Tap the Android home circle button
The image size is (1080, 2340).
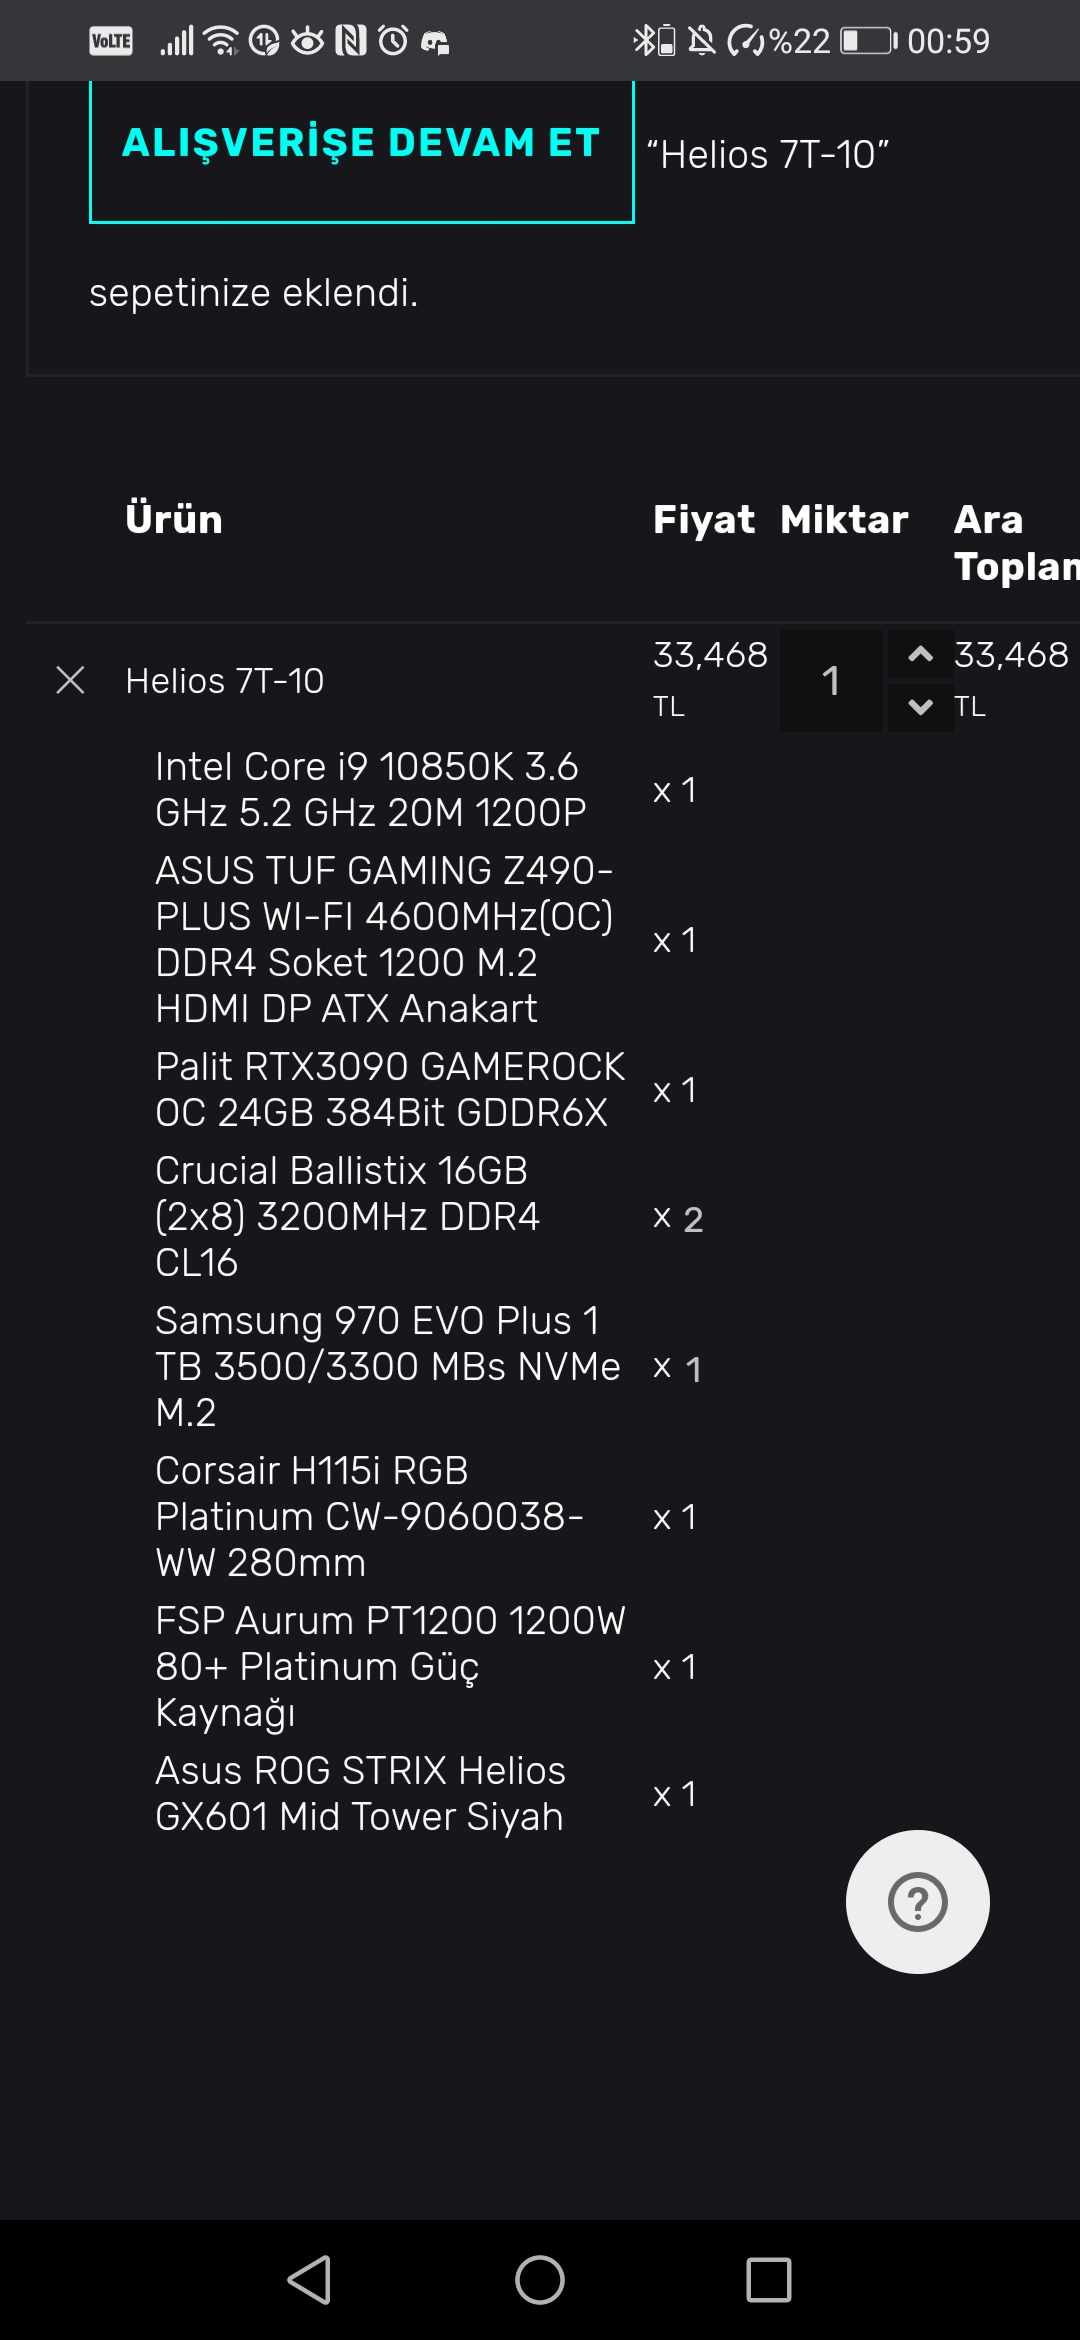[540, 2280]
